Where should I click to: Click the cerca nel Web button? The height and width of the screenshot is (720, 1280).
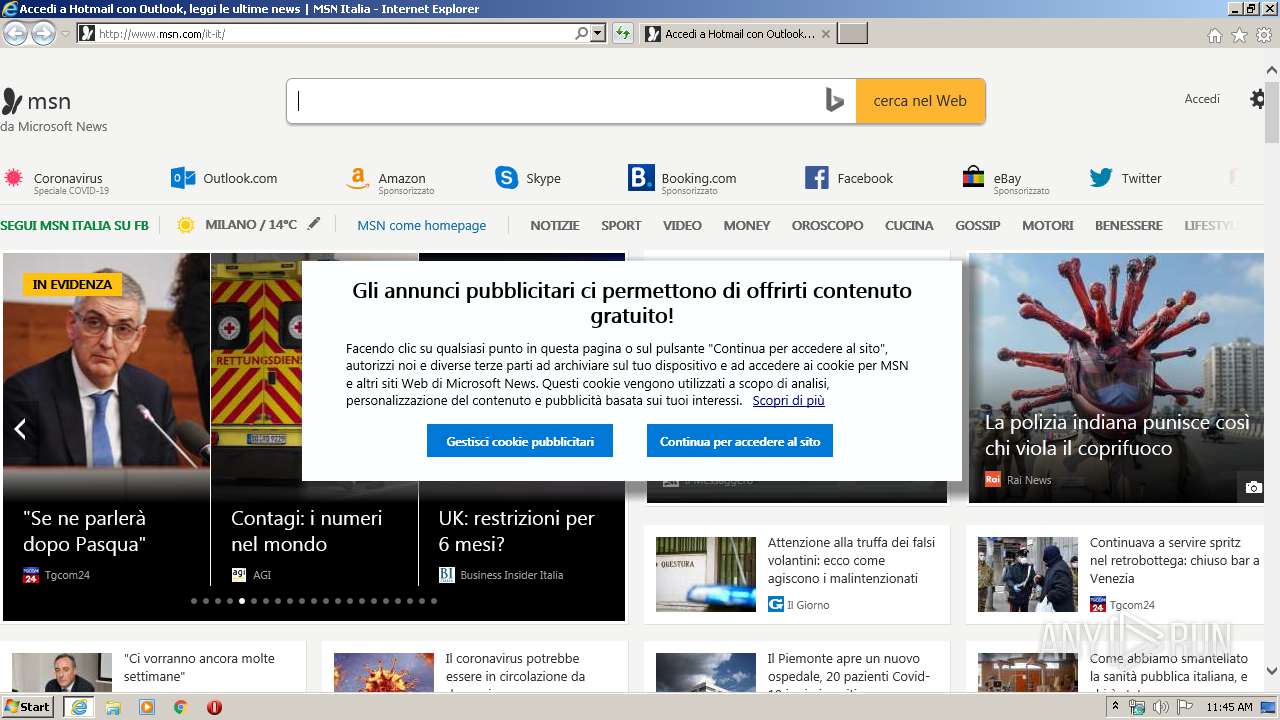(920, 101)
